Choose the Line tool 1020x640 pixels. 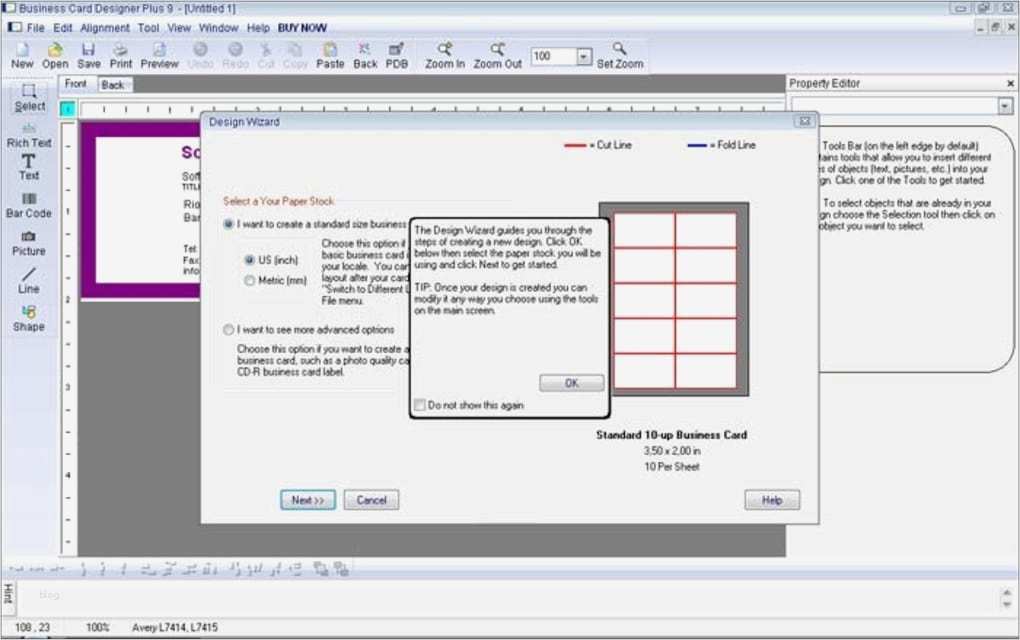coord(29,281)
